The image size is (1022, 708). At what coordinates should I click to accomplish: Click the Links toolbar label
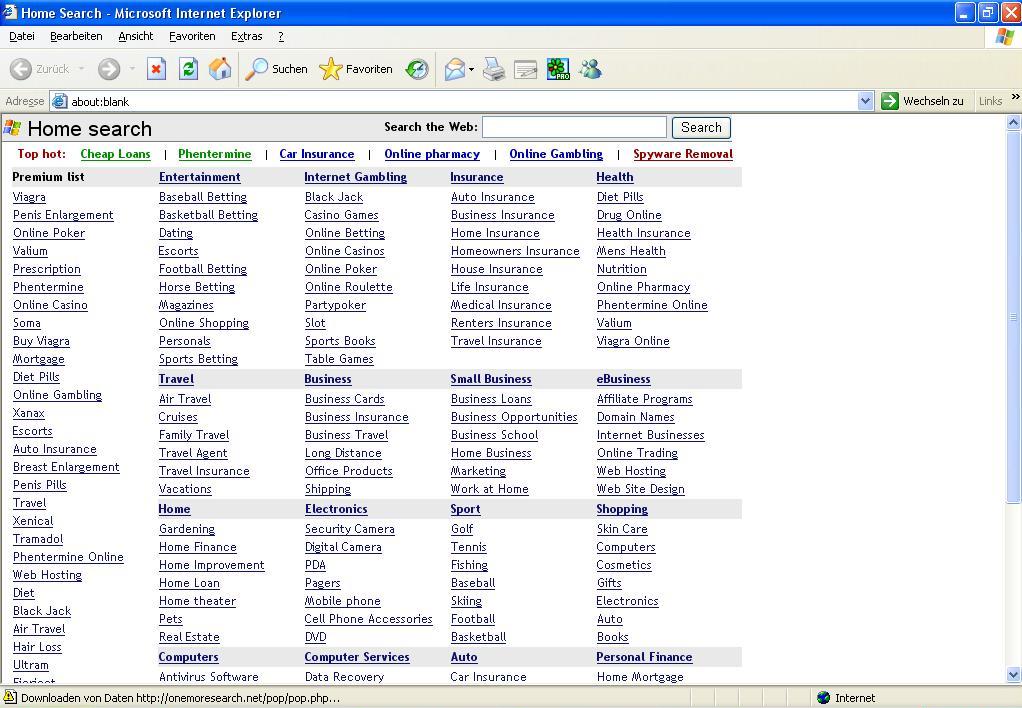tap(990, 101)
